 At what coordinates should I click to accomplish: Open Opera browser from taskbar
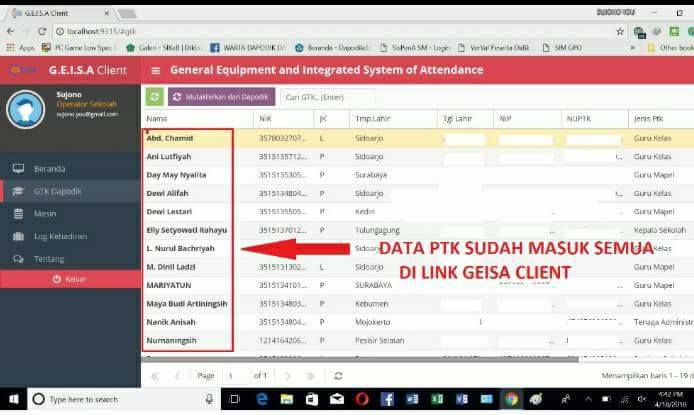362,400
